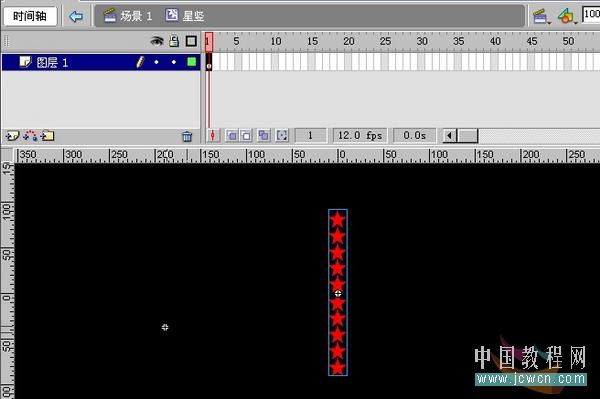Toggle the Onion Skin Outlines button
The height and width of the screenshot is (399, 600).
[246, 135]
